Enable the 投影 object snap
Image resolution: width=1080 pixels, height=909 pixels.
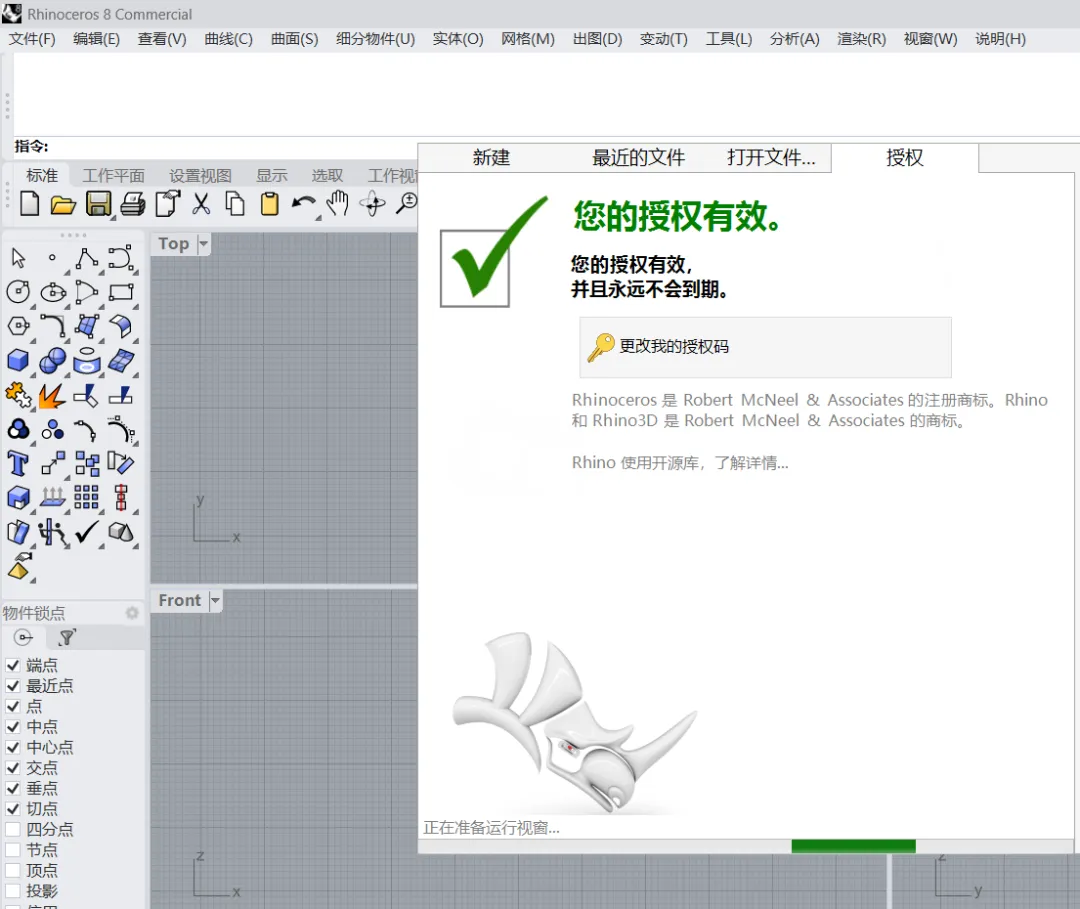12,891
